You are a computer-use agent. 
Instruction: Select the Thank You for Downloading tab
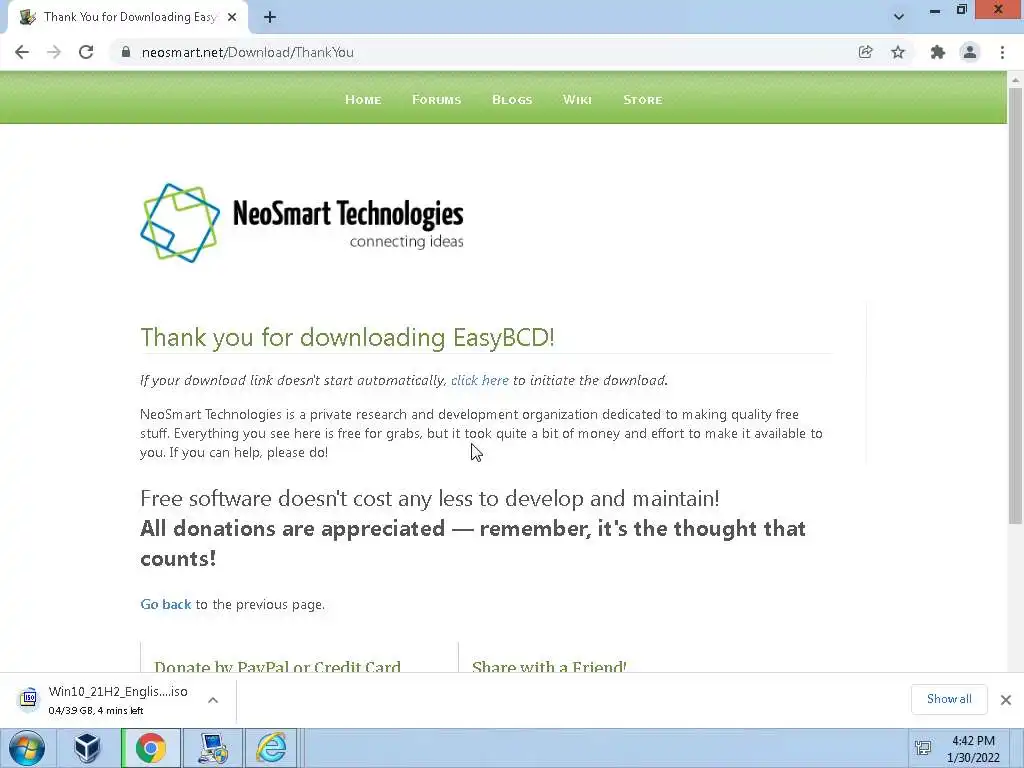point(128,18)
